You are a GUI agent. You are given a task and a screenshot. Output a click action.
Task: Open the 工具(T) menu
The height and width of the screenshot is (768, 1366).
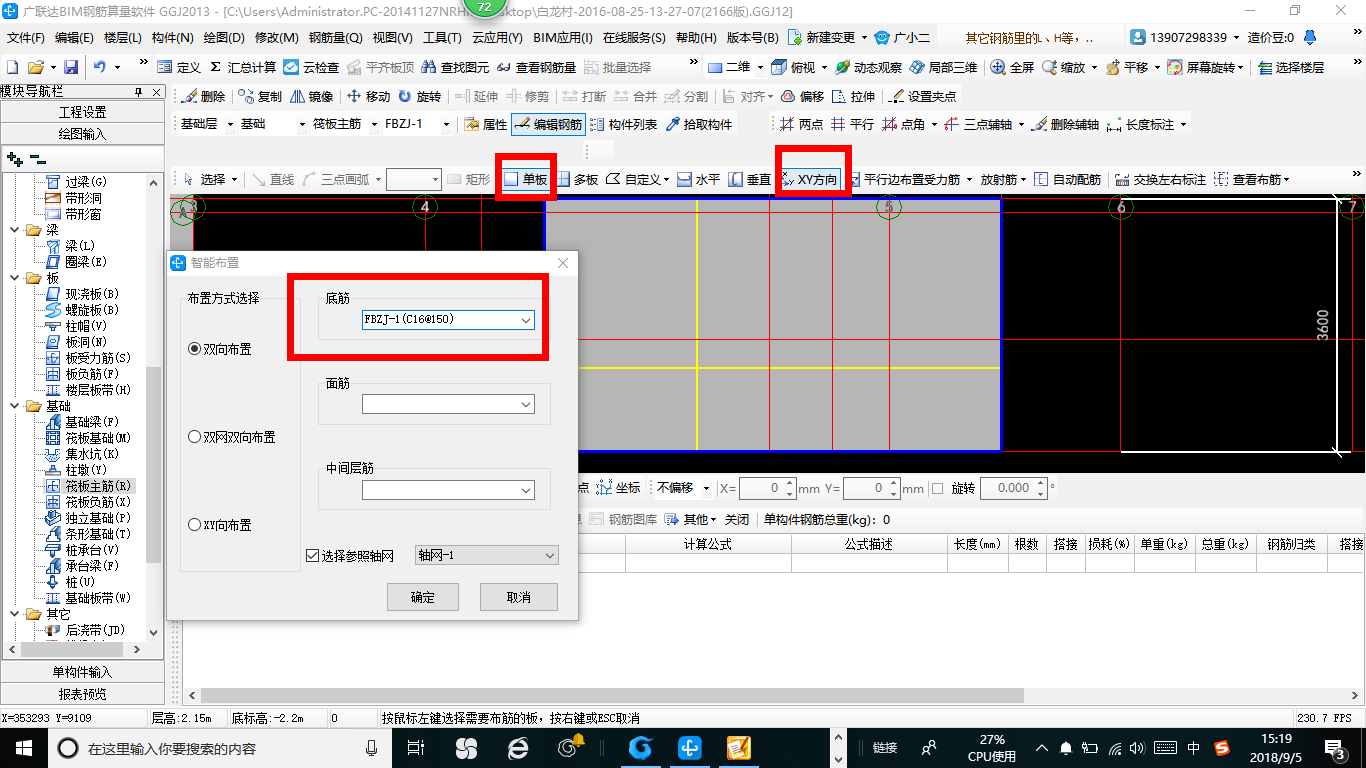442,38
